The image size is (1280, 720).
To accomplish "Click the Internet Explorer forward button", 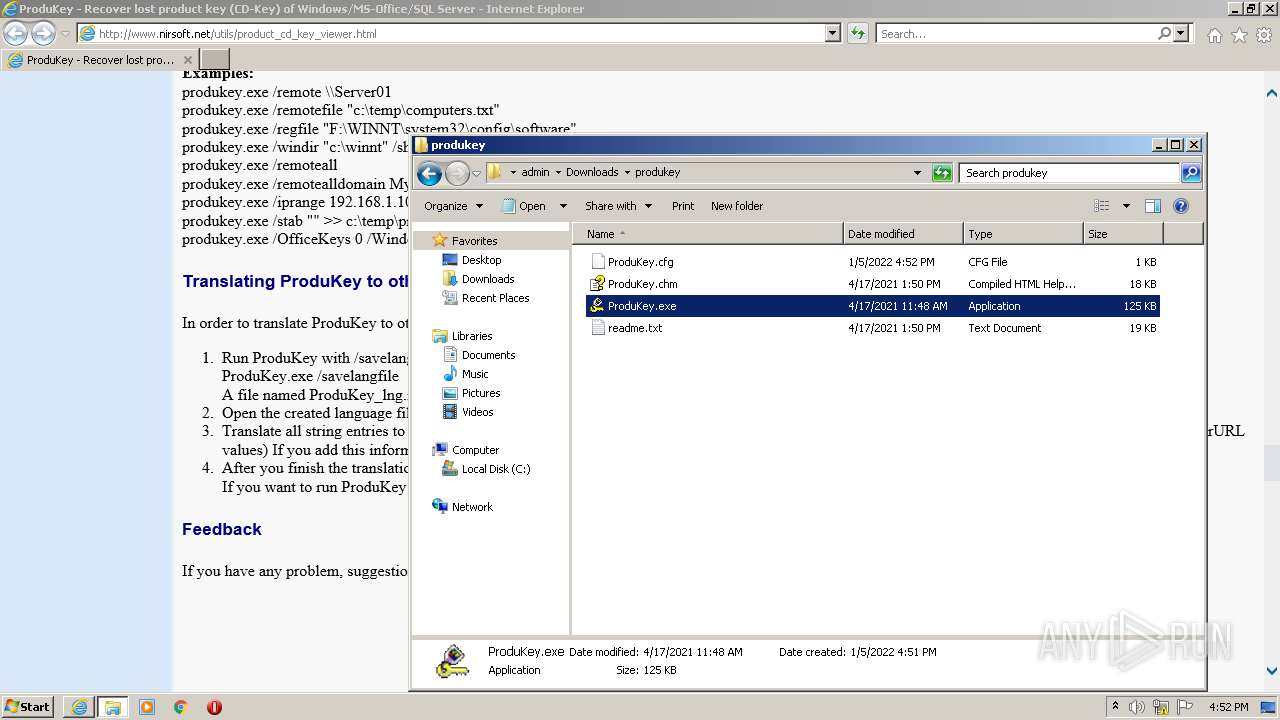I will (x=43, y=34).
